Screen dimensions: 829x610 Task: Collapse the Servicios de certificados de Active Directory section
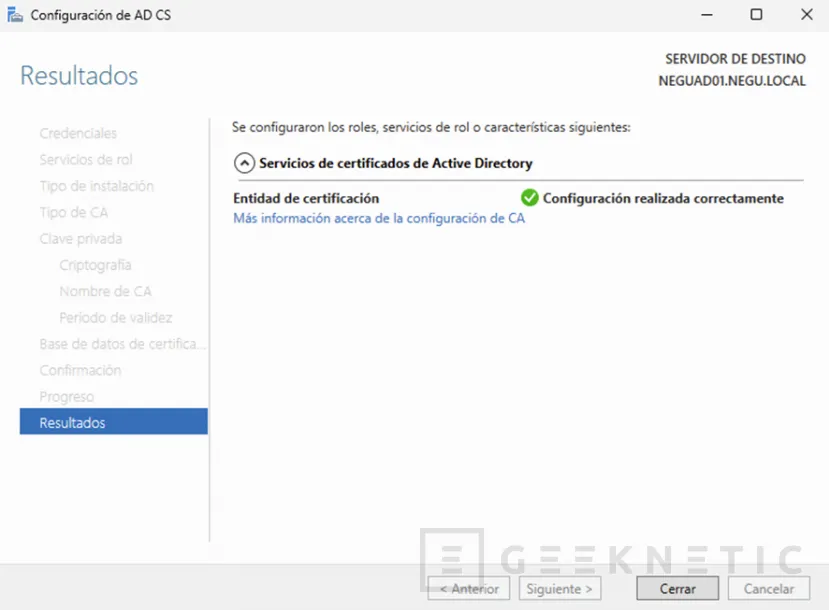click(x=243, y=161)
